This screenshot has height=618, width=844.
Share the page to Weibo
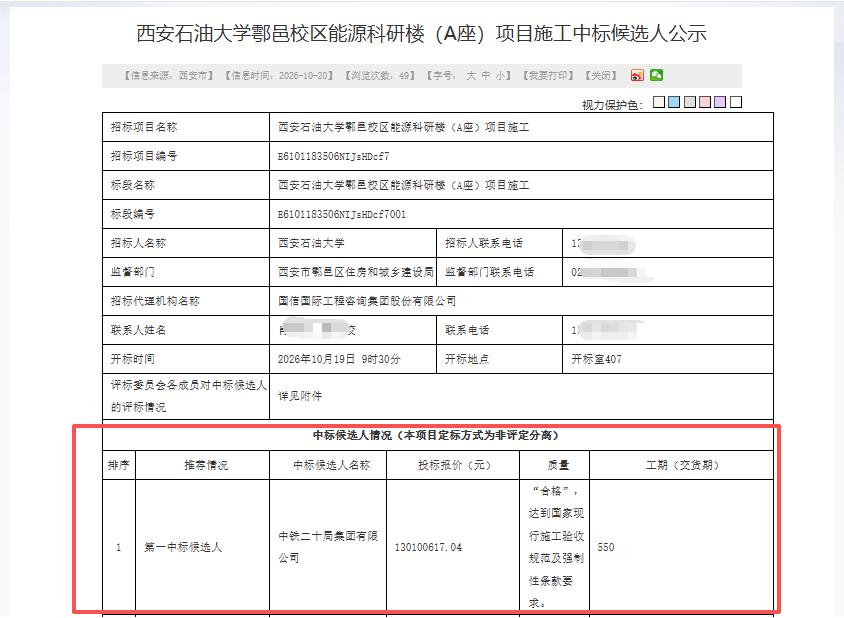click(637, 75)
